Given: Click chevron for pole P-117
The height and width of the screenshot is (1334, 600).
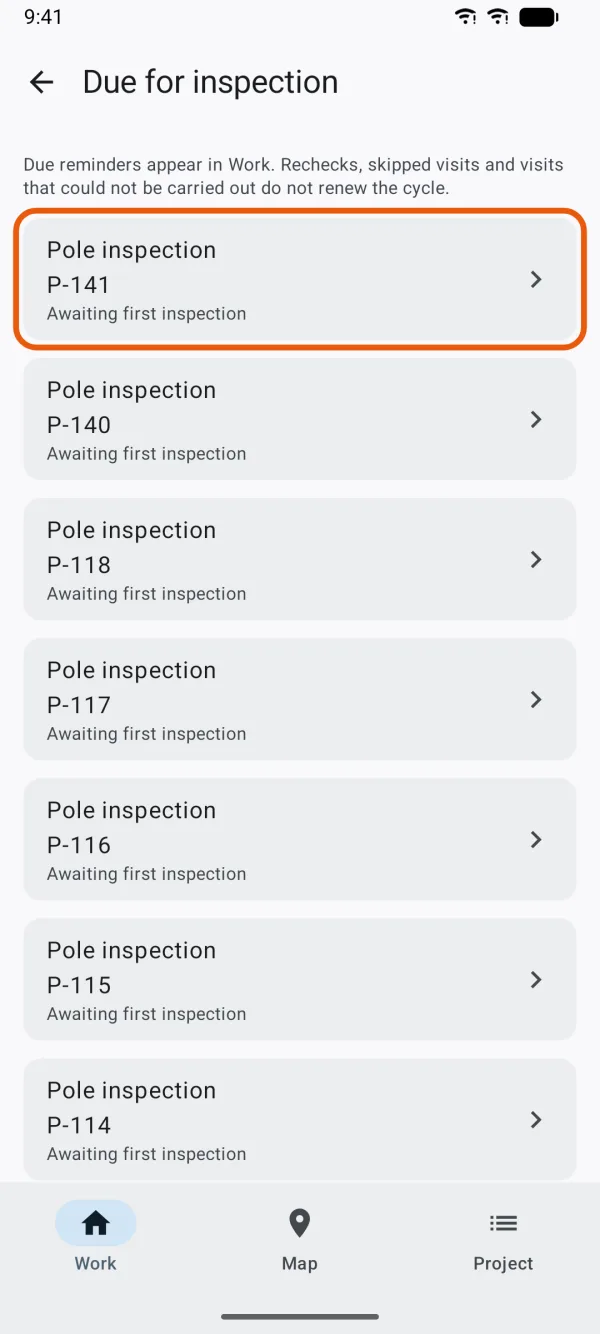Looking at the screenshot, I should (x=536, y=699).
